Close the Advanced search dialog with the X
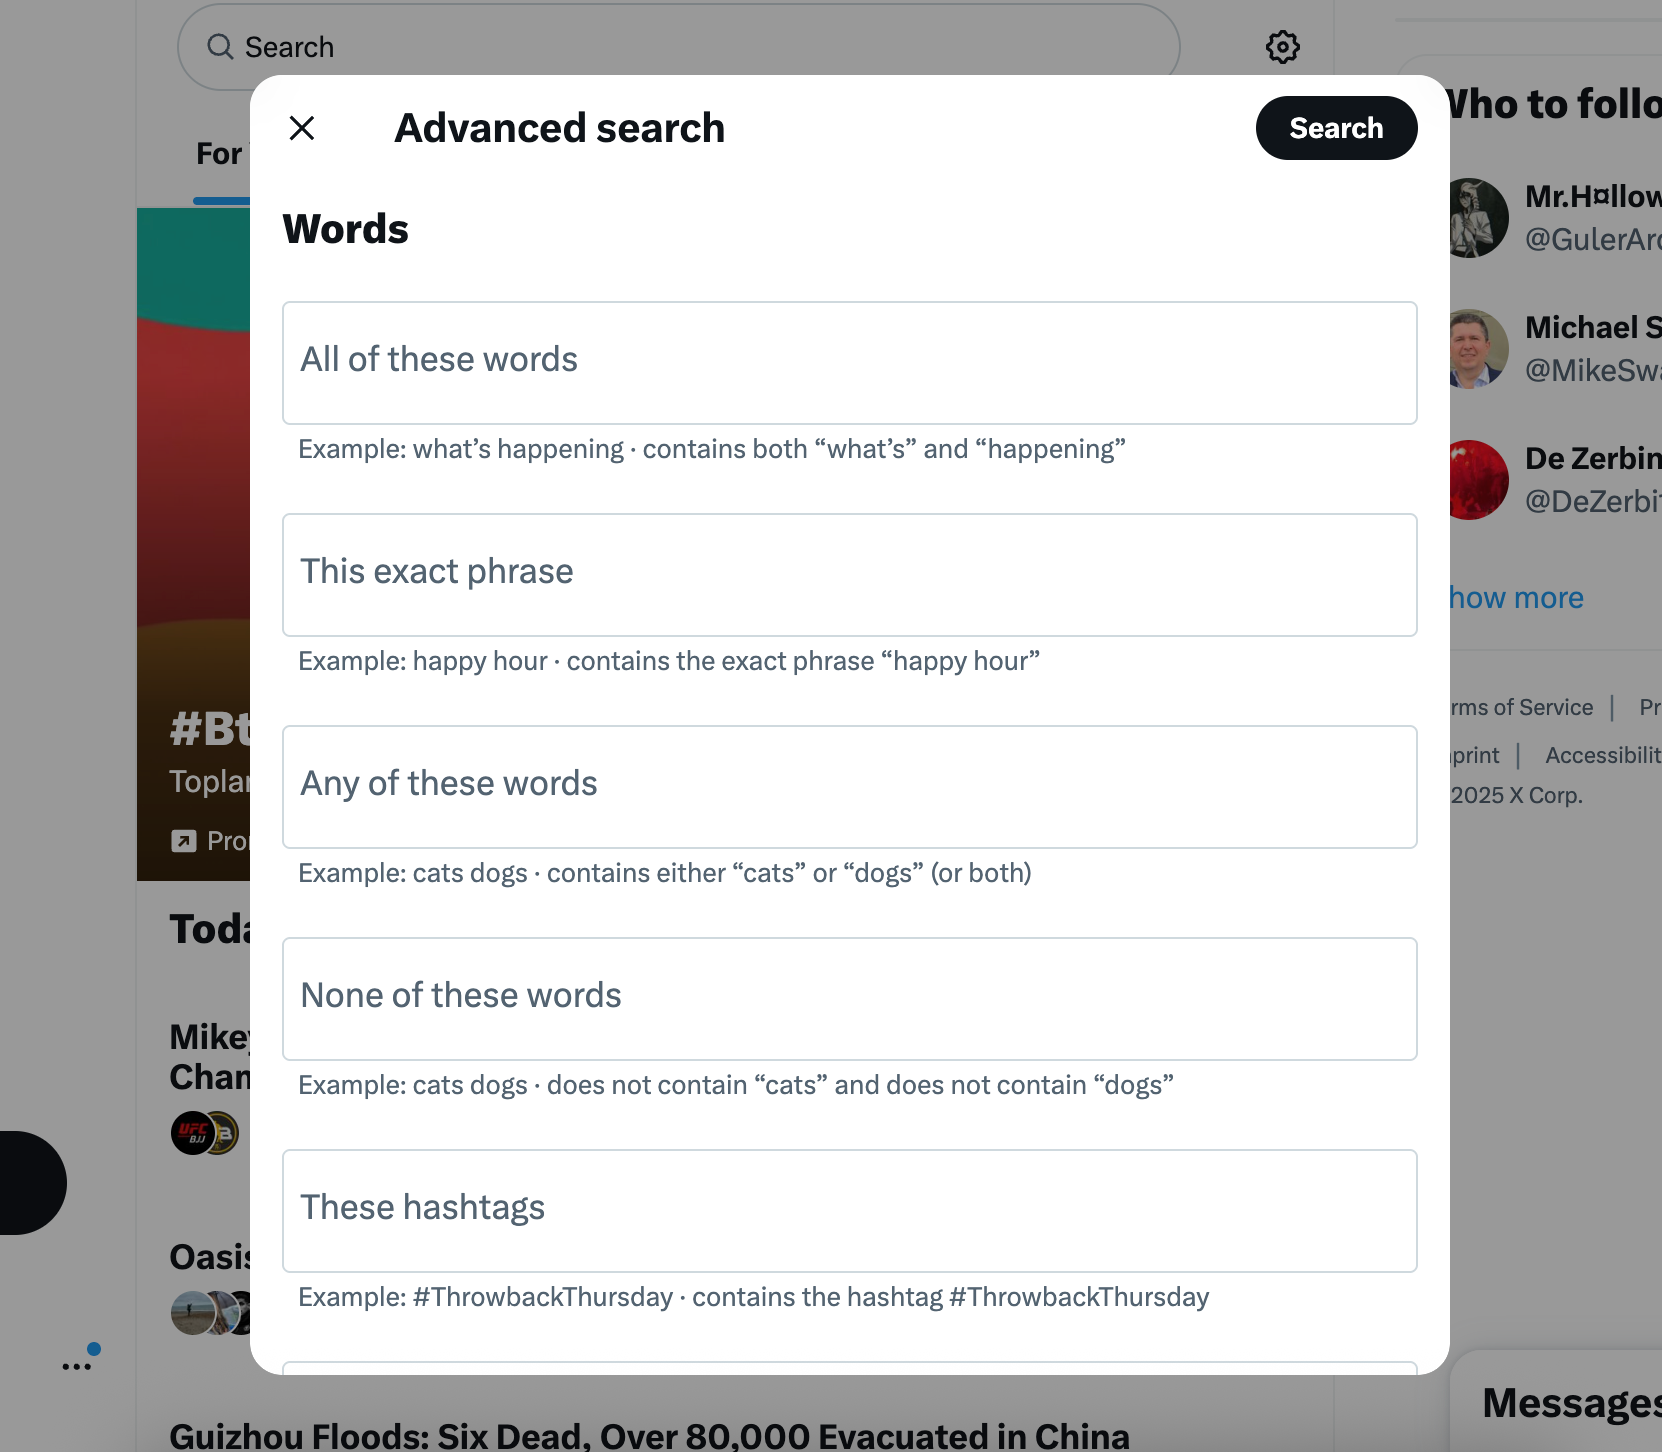1662x1452 pixels. 302,128
